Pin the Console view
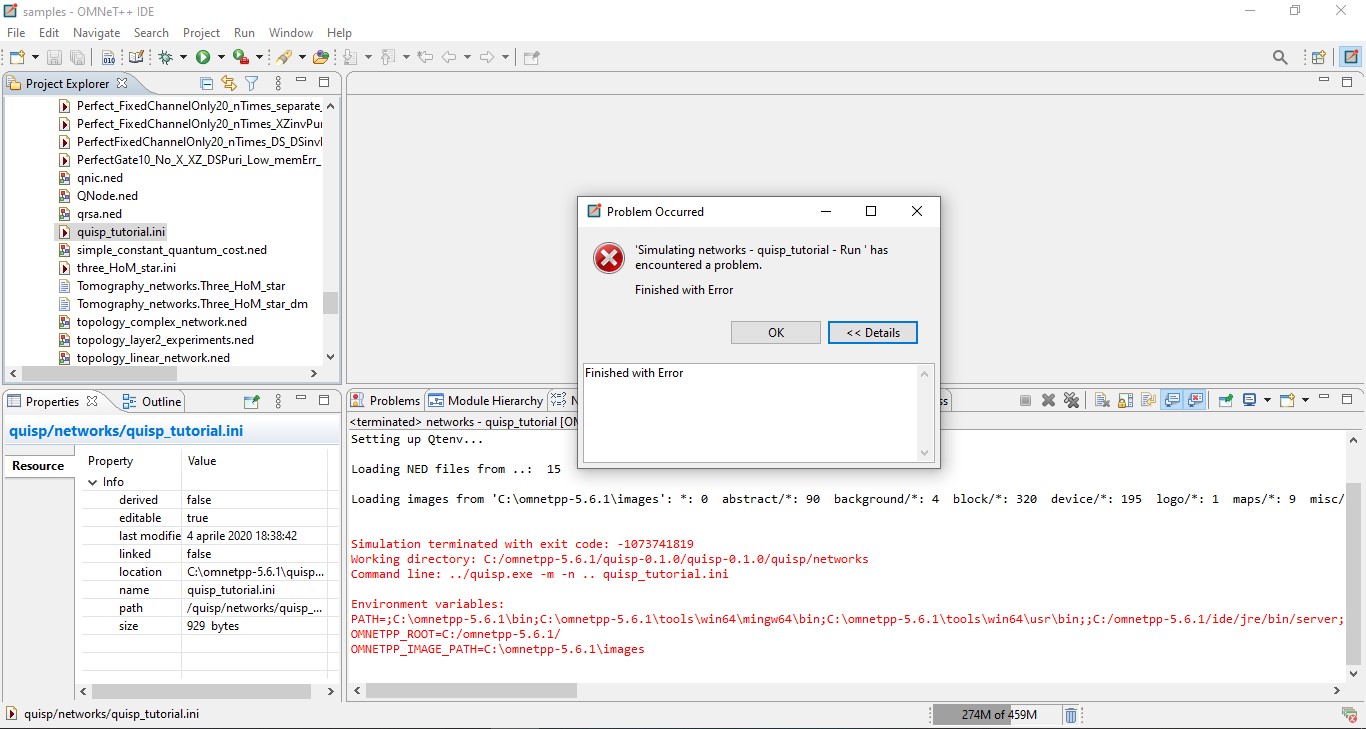1366x729 pixels. pyautogui.click(x=1225, y=400)
